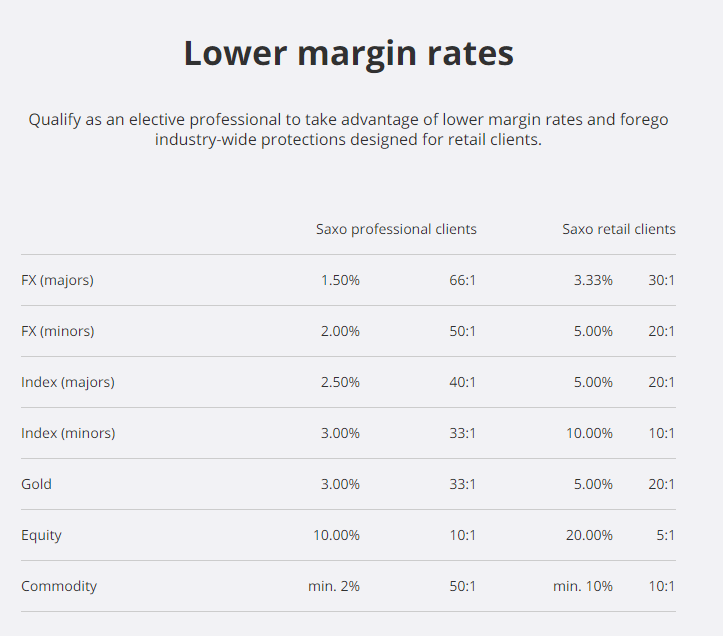Click the 5:1 equity retail leverage ratio
723x636 pixels.
pyautogui.click(x=665, y=535)
